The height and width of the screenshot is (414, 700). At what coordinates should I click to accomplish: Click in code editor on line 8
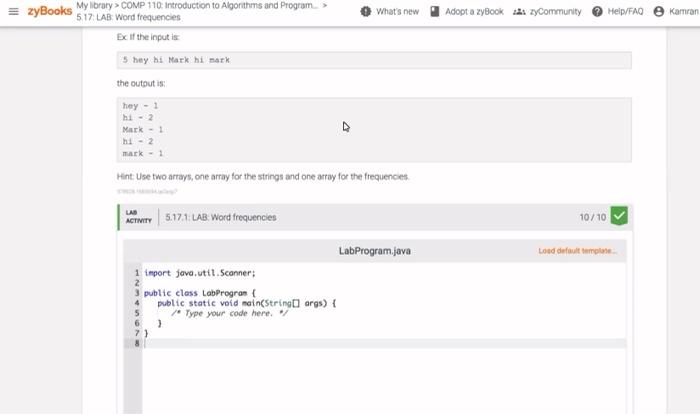[x=384, y=343]
